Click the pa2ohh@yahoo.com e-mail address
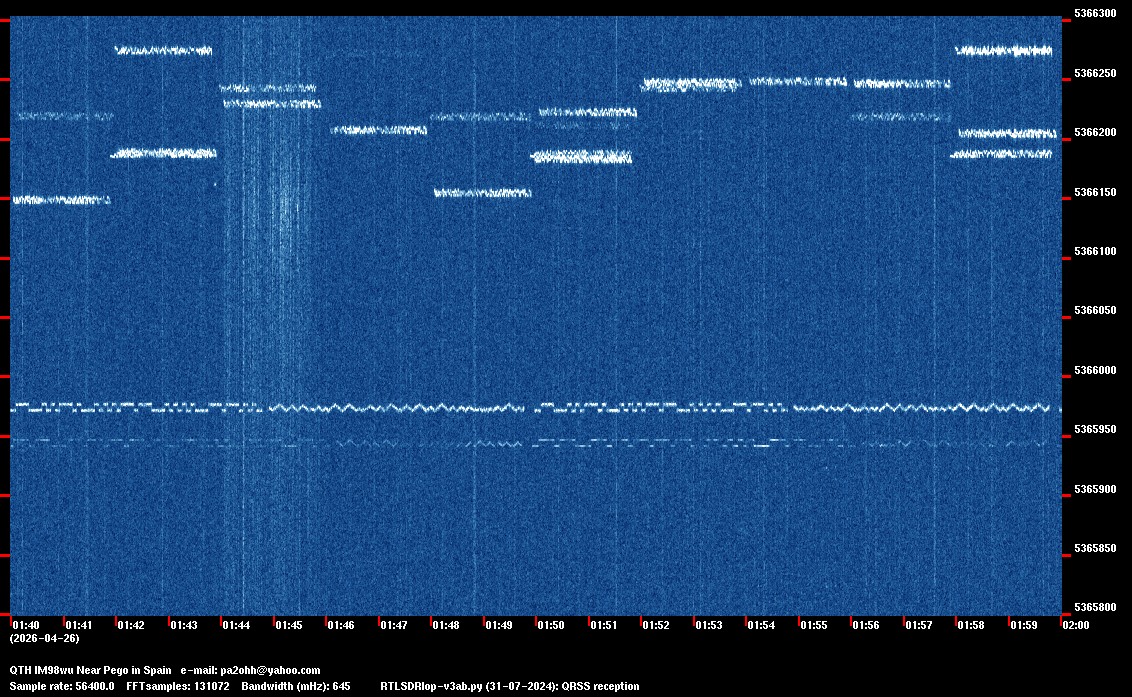Screen dimensions: 1132x697 [x=269, y=670]
